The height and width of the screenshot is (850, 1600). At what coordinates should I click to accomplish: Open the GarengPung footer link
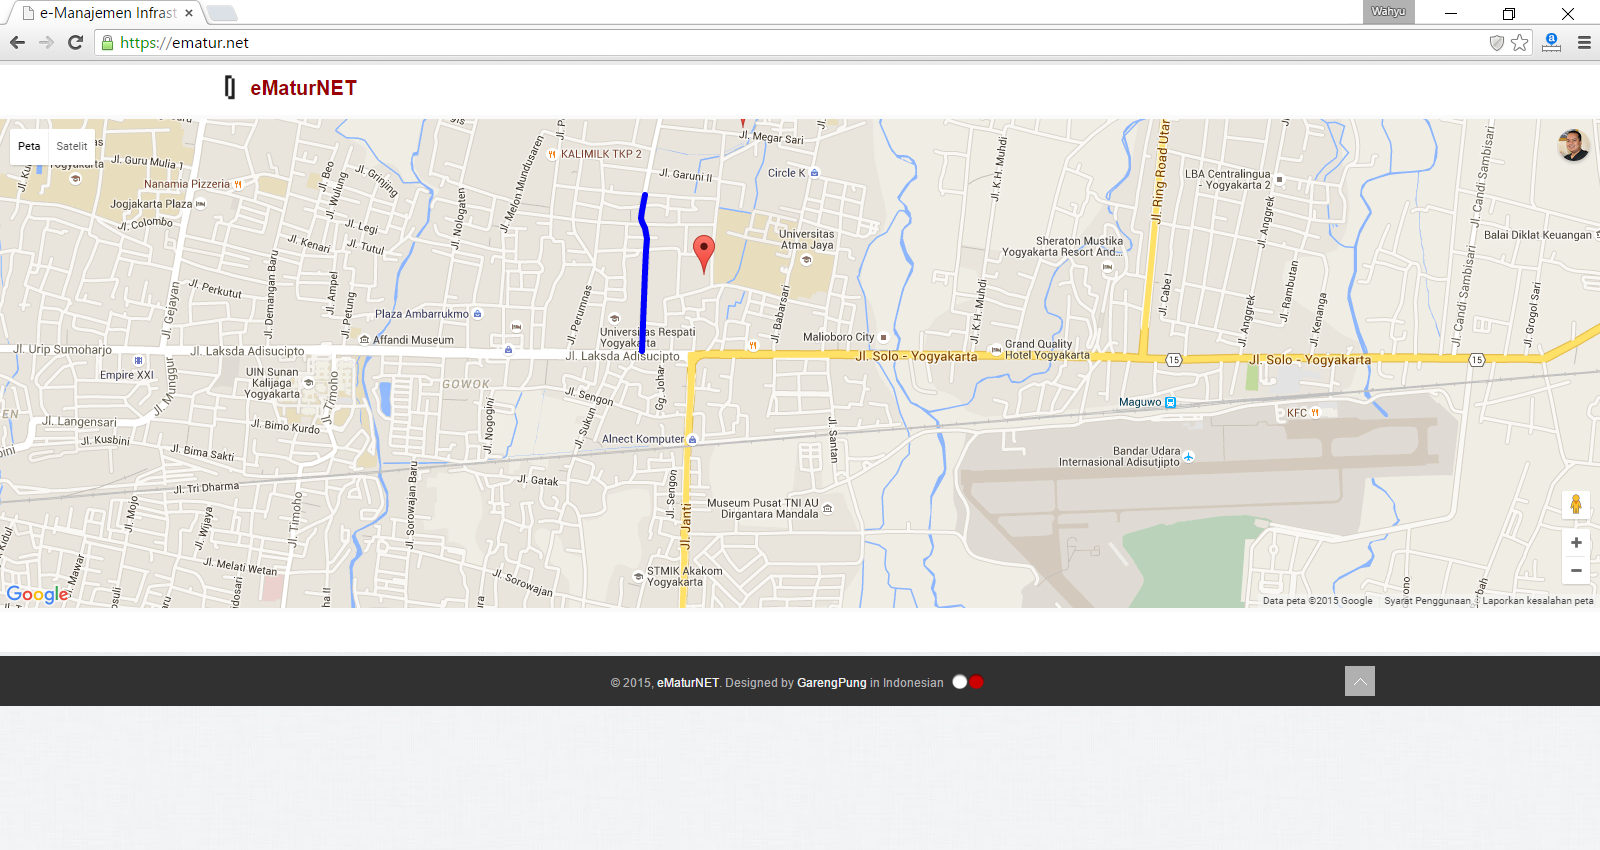pos(832,683)
